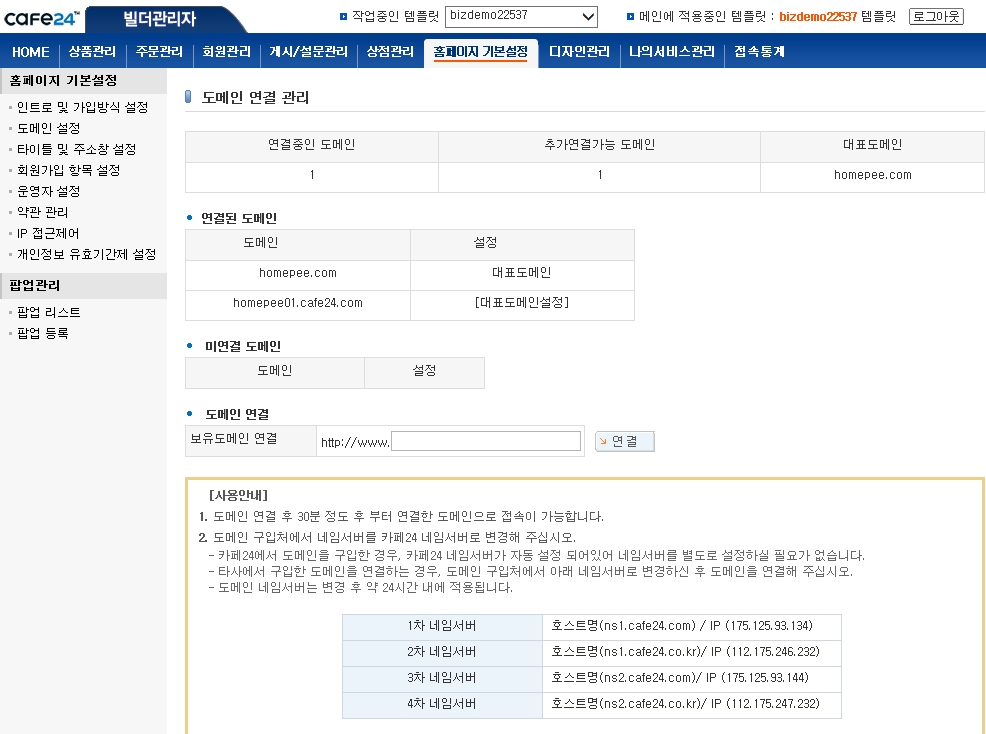Open the HOME menu tab
The width and height of the screenshot is (986, 734).
click(31, 52)
